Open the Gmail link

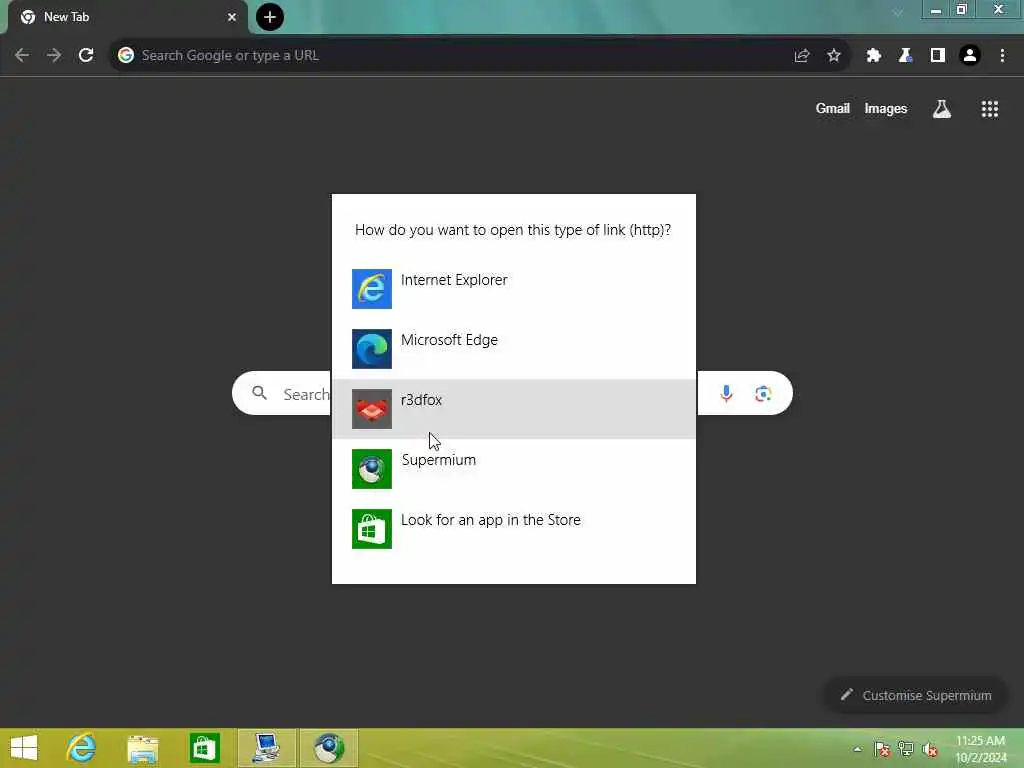tap(833, 108)
